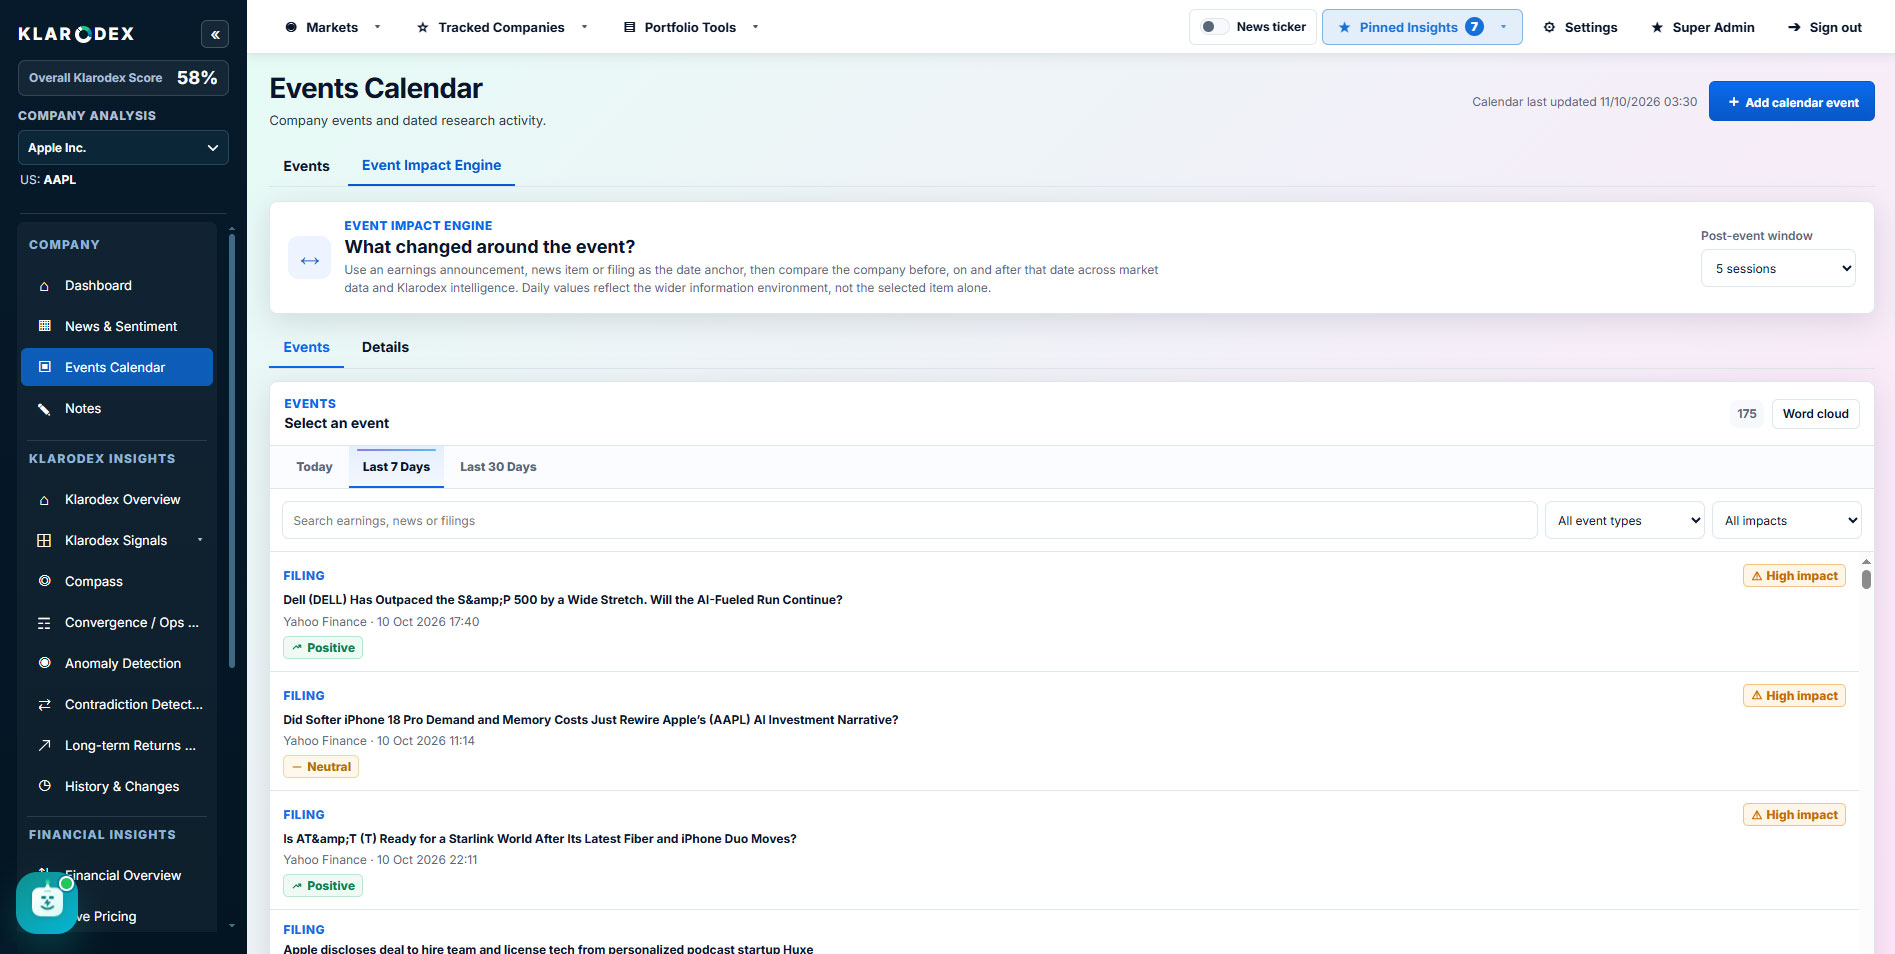Click the Dashboard home icon in sidebar

pyautogui.click(x=44, y=286)
